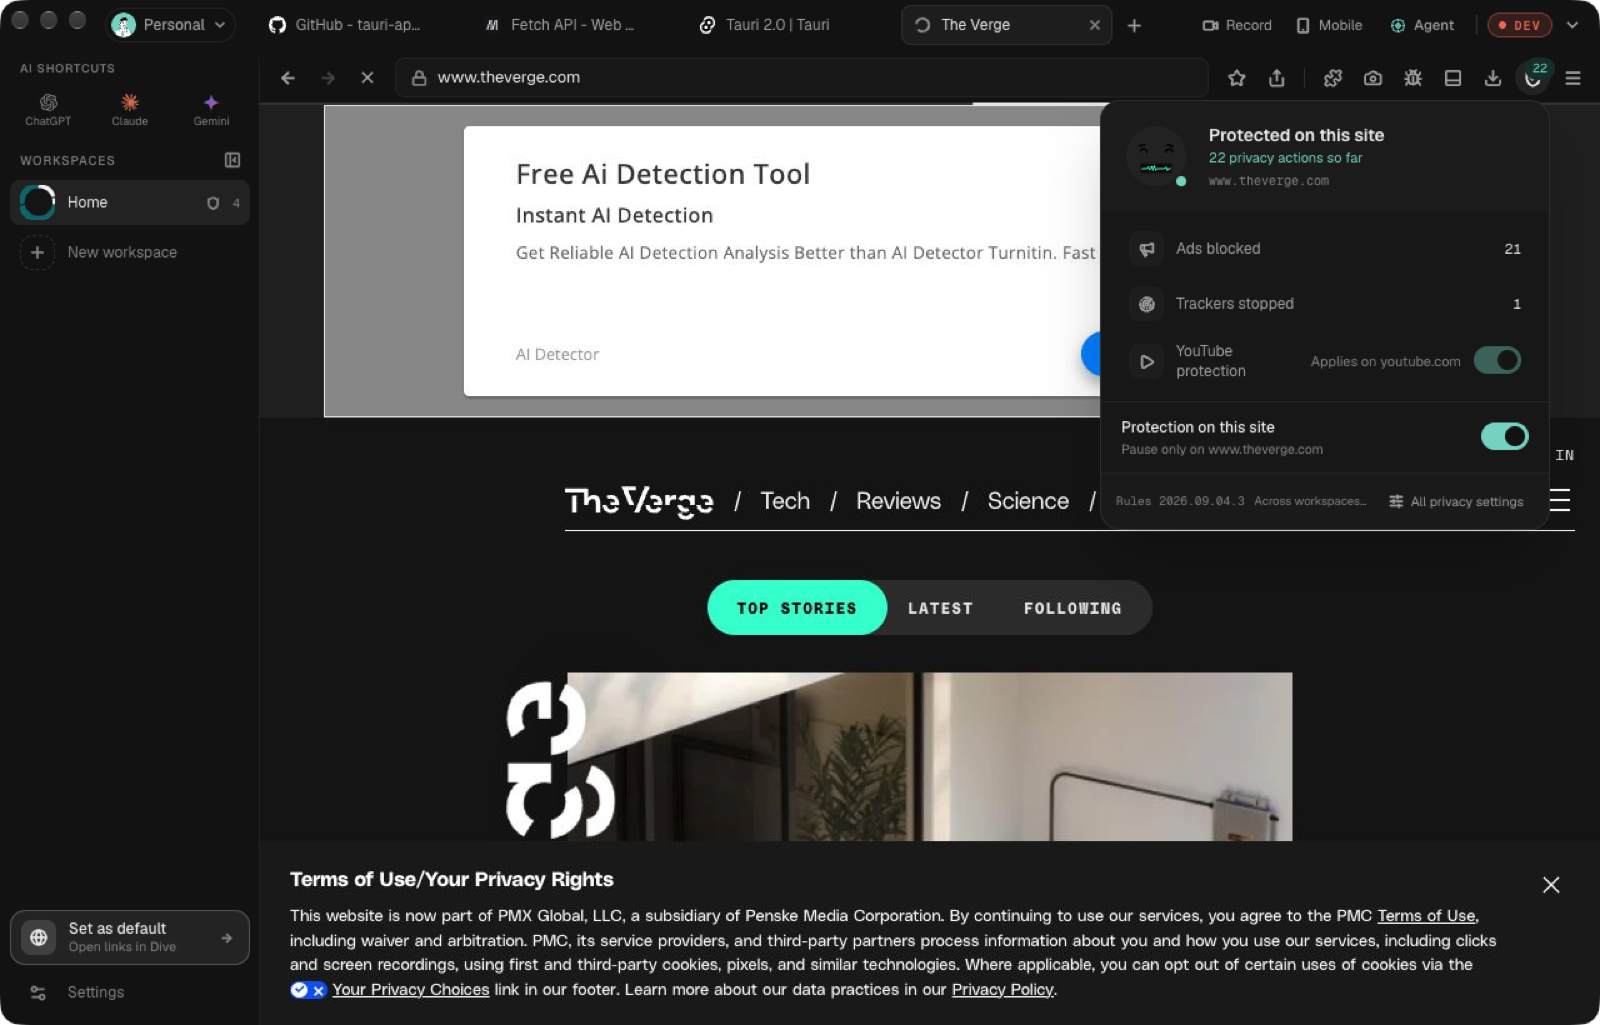This screenshot has width=1600, height=1025.
Task: Open All privacy settings
Action: point(1456,502)
